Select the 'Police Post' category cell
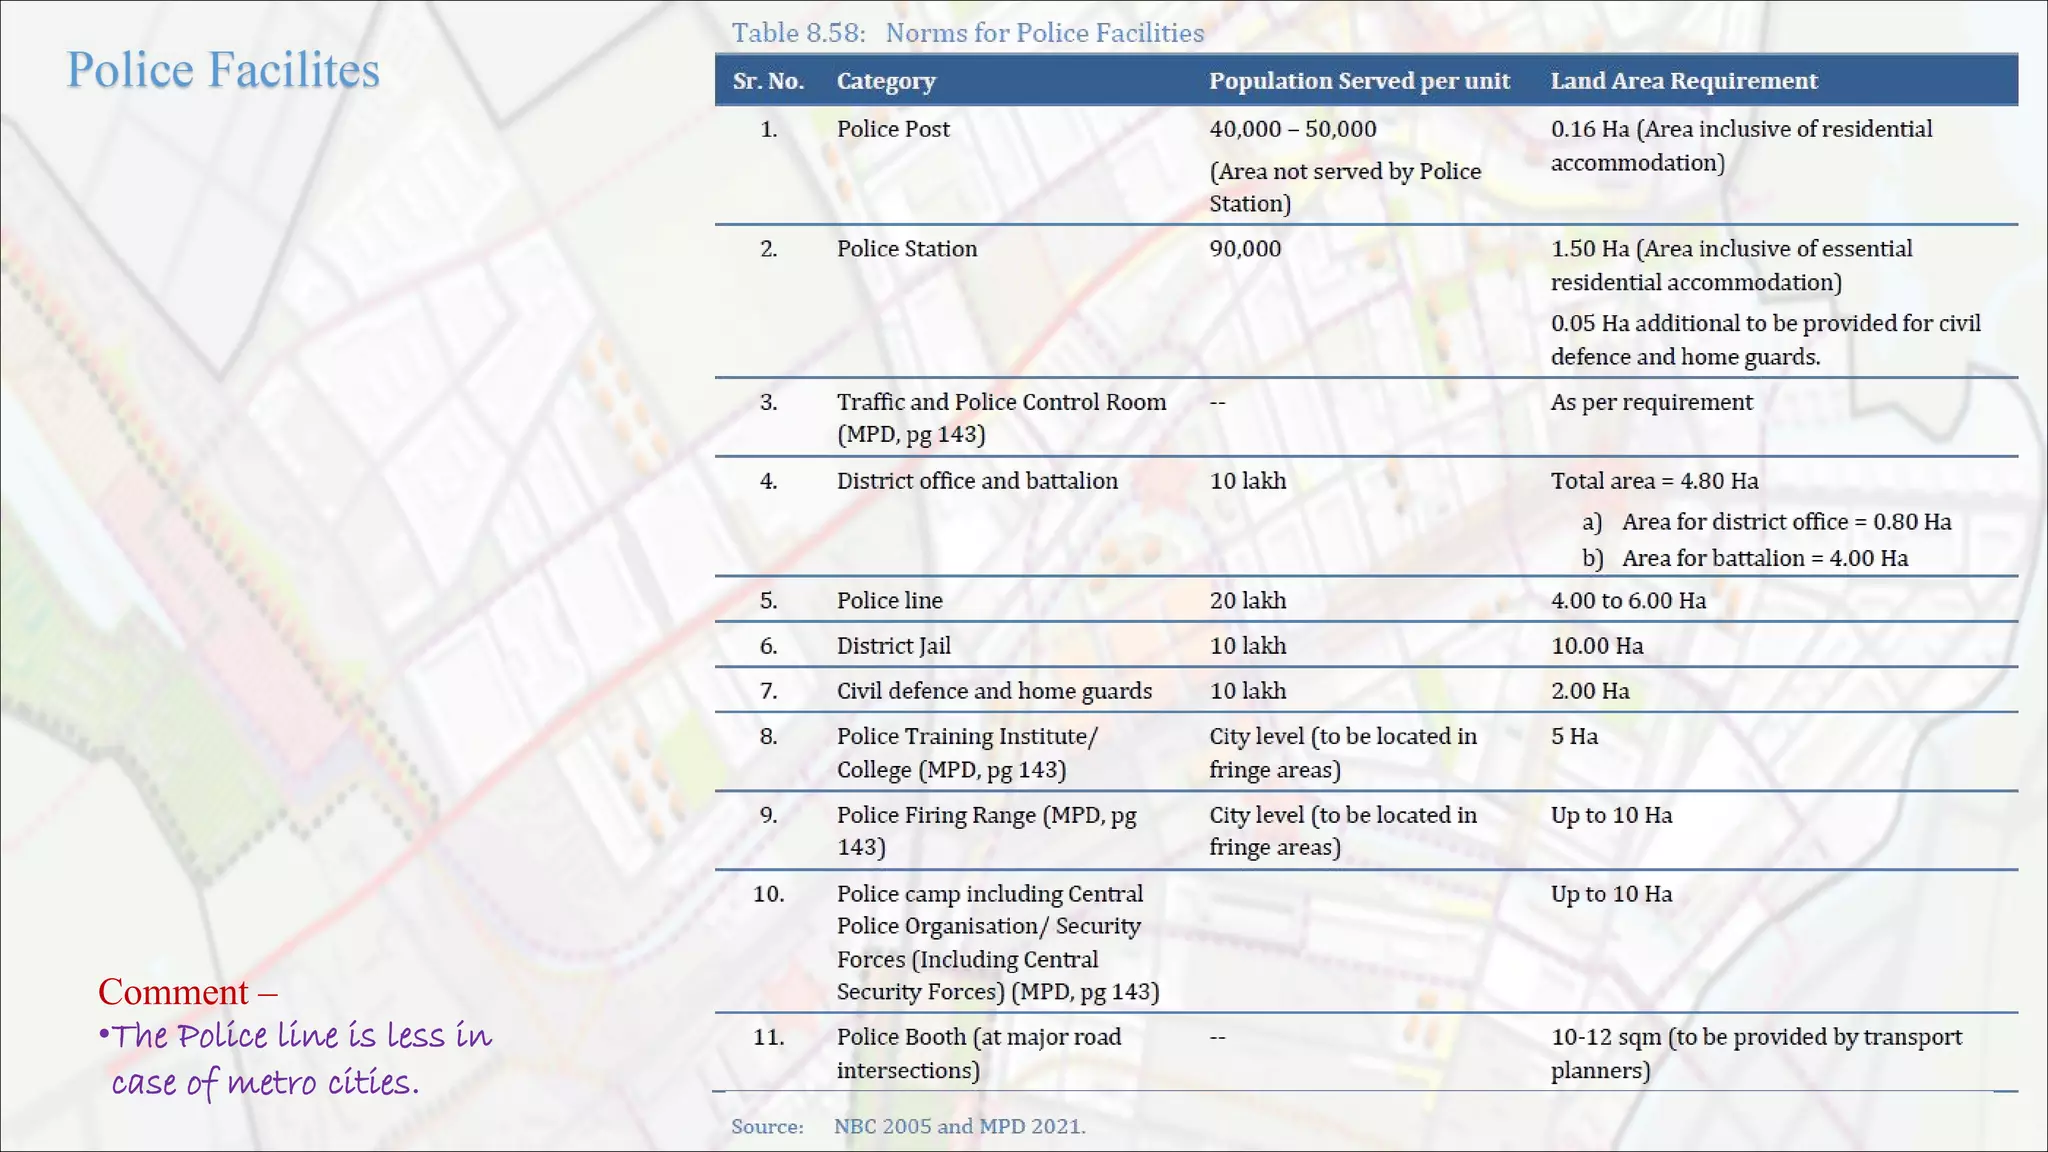The height and width of the screenshot is (1152, 2048). (893, 129)
